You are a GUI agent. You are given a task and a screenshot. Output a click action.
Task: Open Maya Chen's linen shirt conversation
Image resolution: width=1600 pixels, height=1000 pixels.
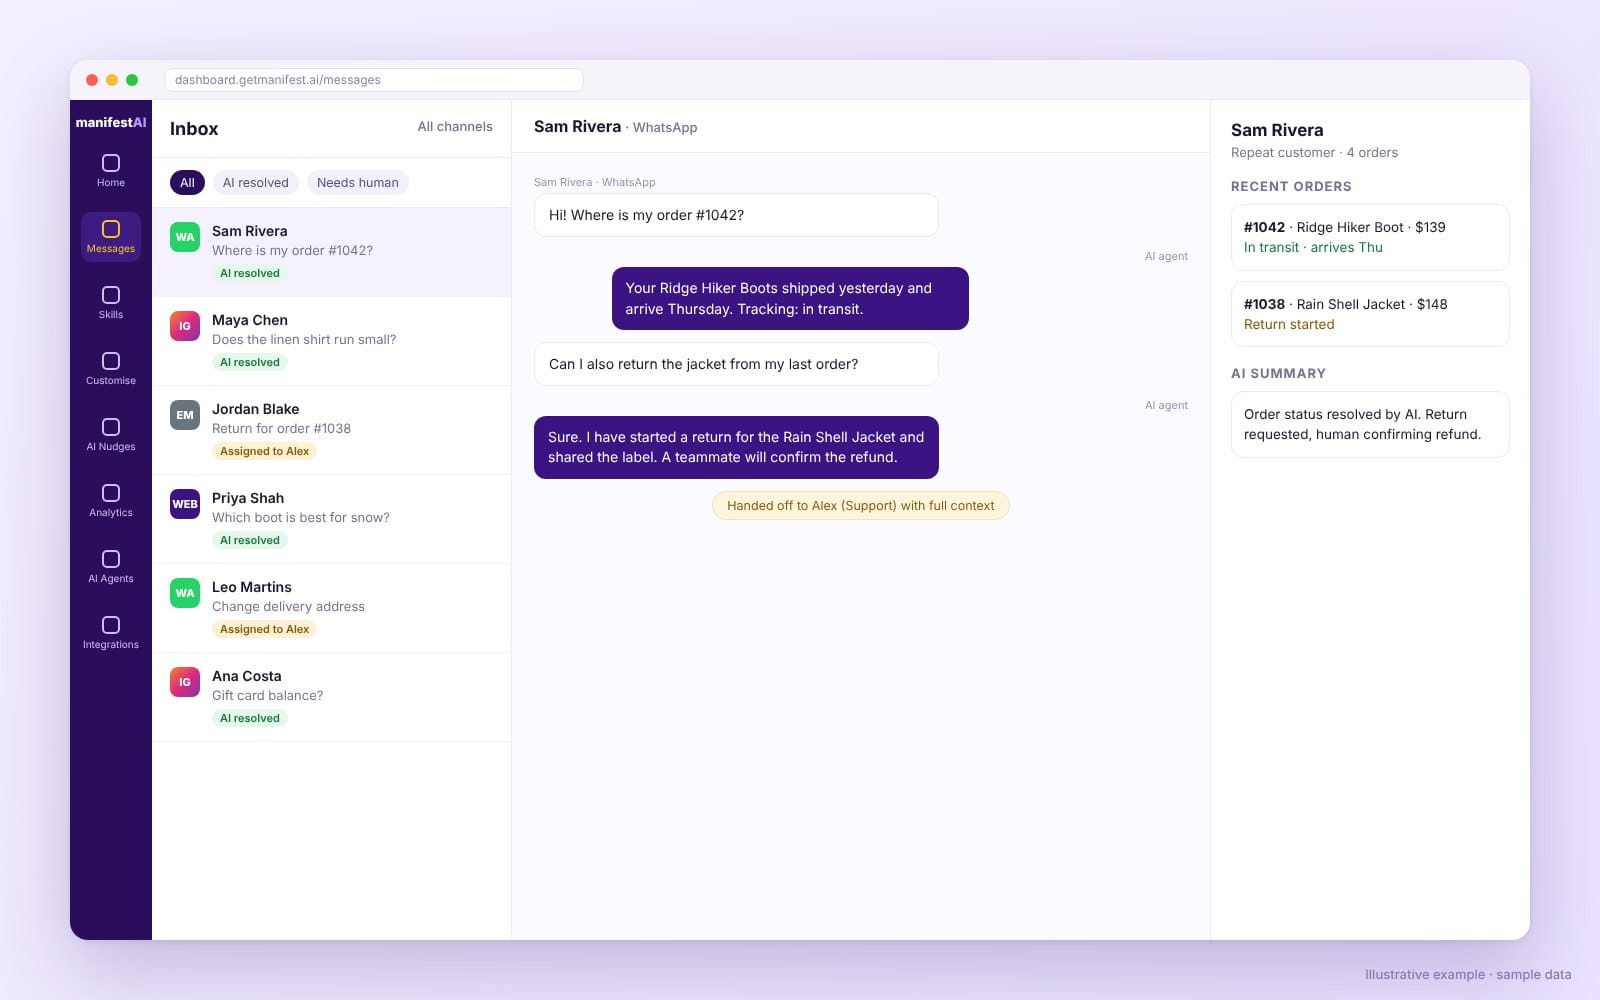click(331, 341)
